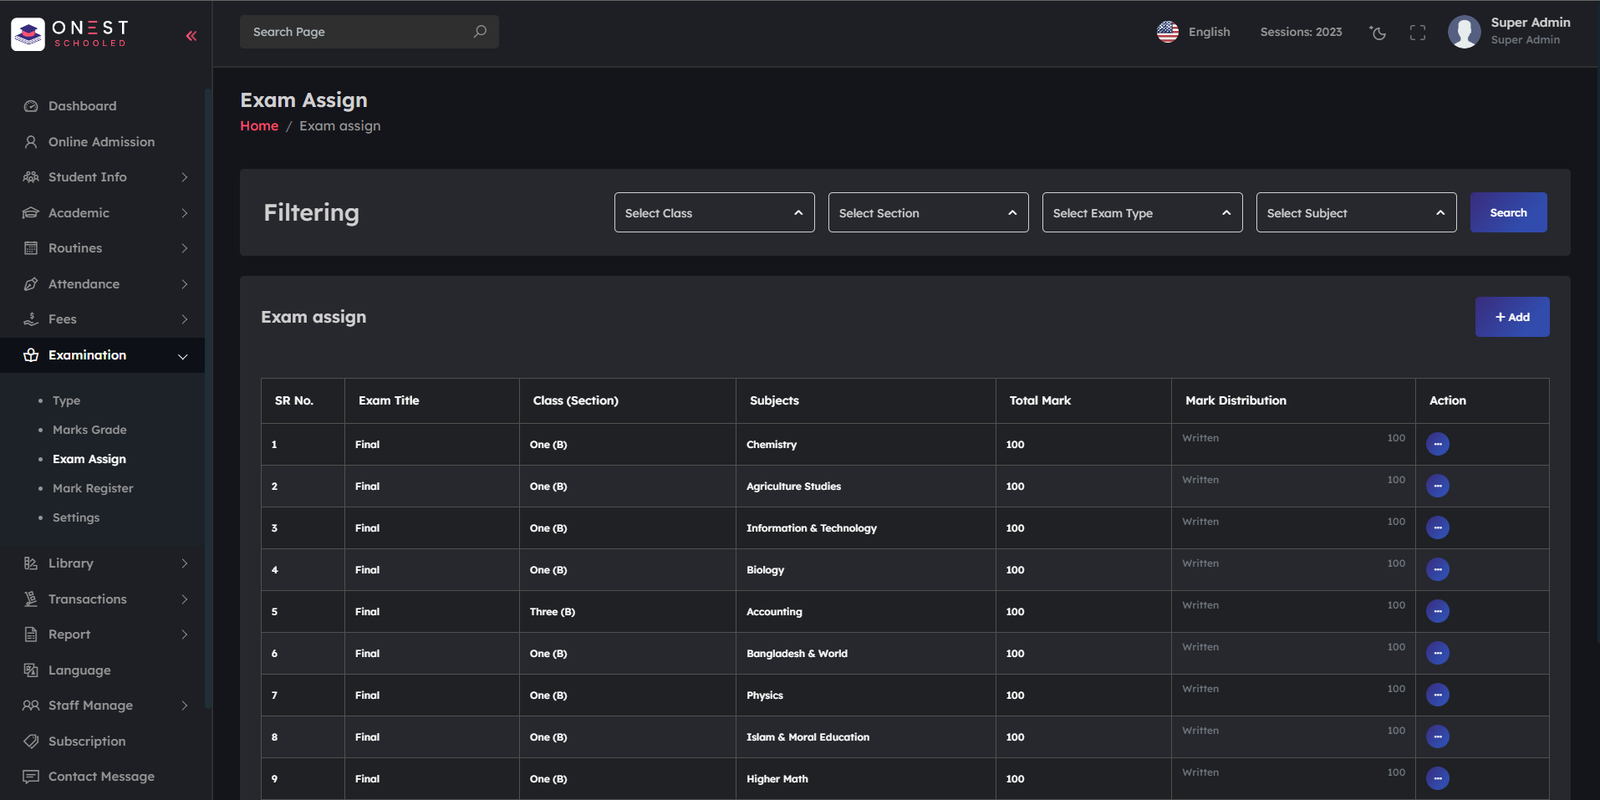The image size is (1600, 800).
Task: Expand Fees menu chevron
Action: coord(184,319)
